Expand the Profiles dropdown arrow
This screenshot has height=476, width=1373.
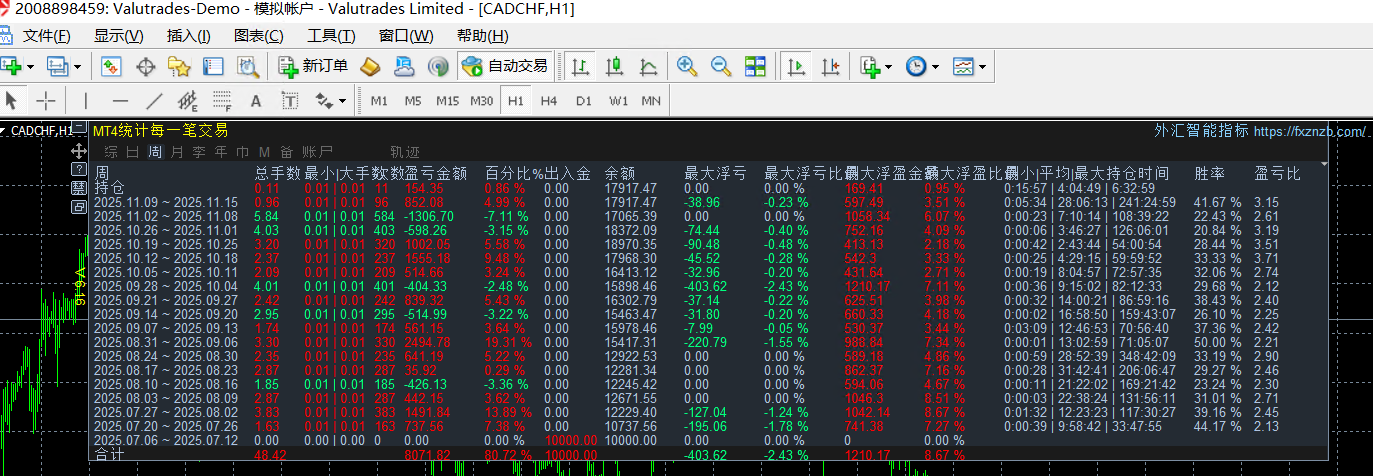(x=76, y=67)
